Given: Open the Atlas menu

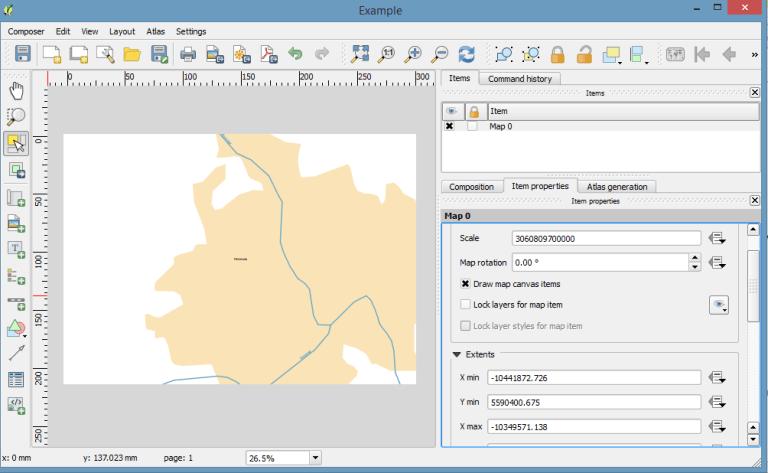Looking at the screenshot, I should pos(155,31).
